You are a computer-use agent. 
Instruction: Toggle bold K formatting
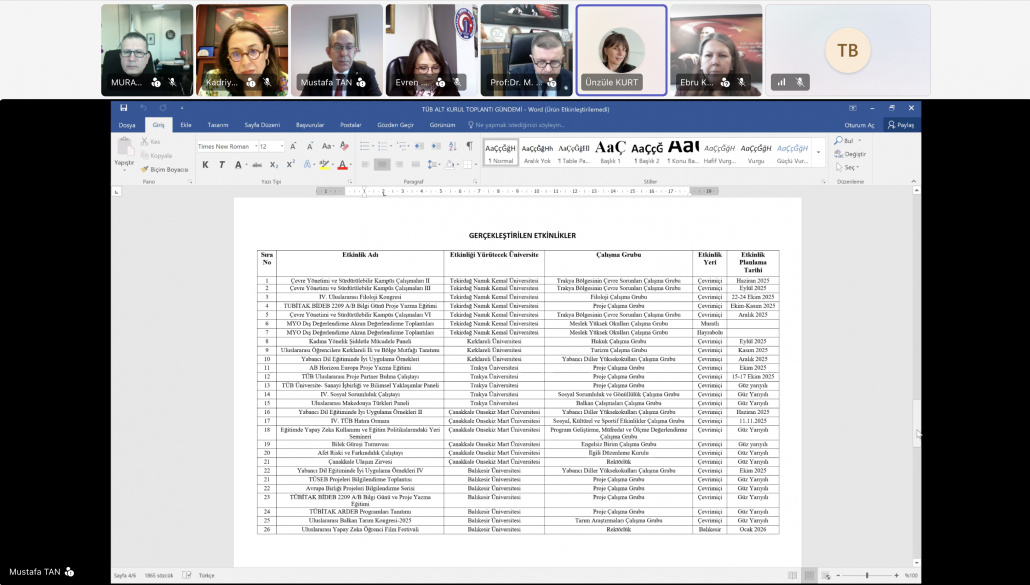click(206, 165)
